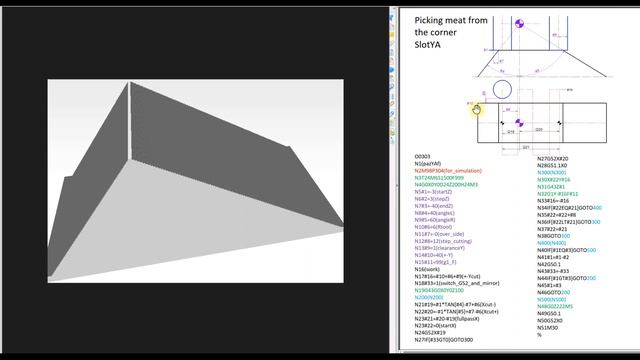Click the line 'N24G52X#19'
640x360 pixels.
[430, 333]
